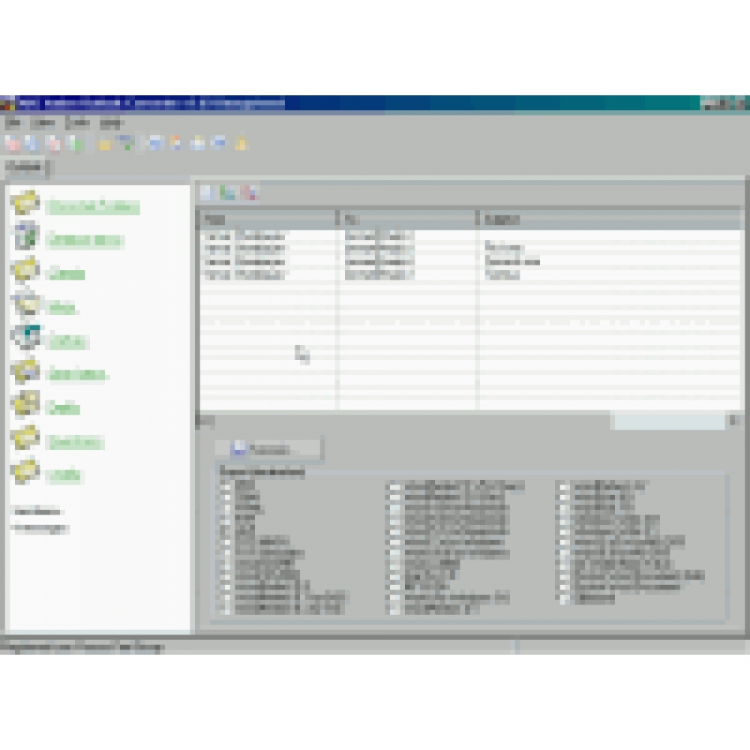Click the light input box below the message list
750x750 pixels.
pyautogui.click(x=669, y=422)
